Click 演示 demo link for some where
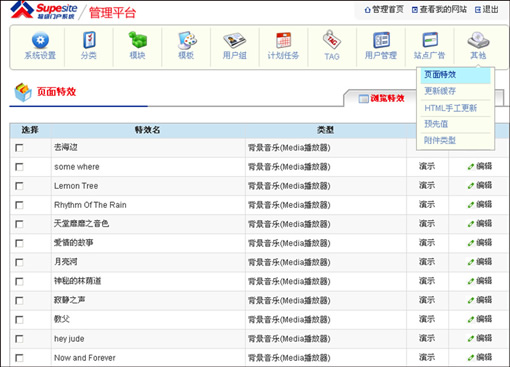This screenshot has height=367, width=510. [x=427, y=166]
